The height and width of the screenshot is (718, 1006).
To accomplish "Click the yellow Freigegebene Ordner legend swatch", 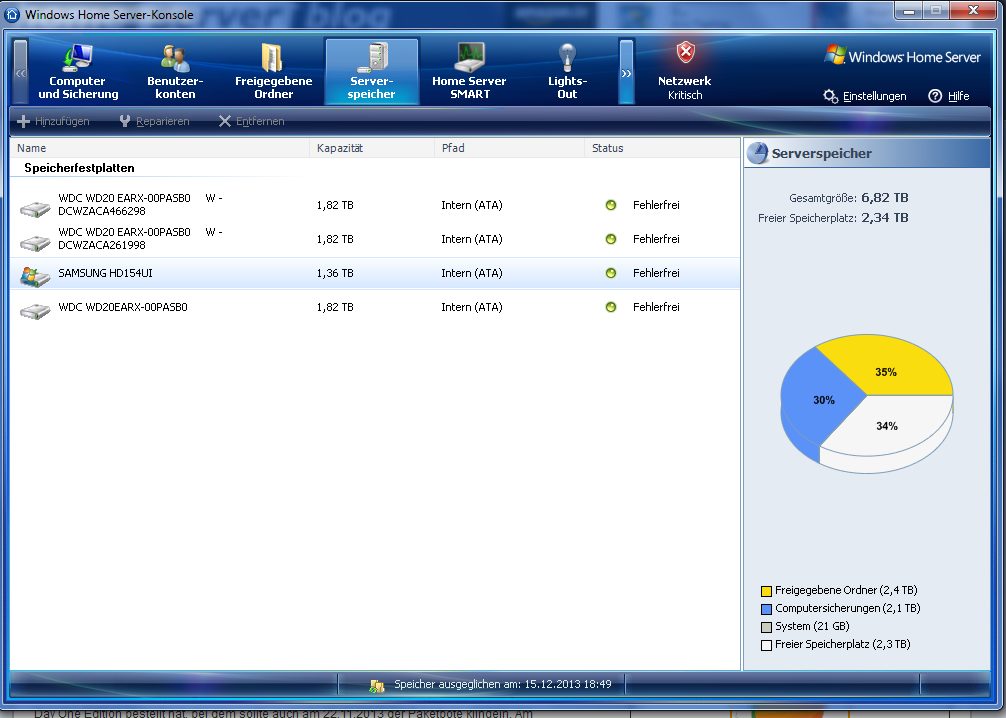I will click(x=766, y=591).
